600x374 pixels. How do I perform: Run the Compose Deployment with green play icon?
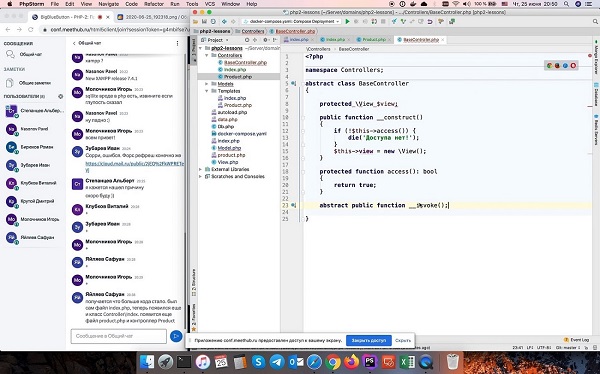[347, 22]
